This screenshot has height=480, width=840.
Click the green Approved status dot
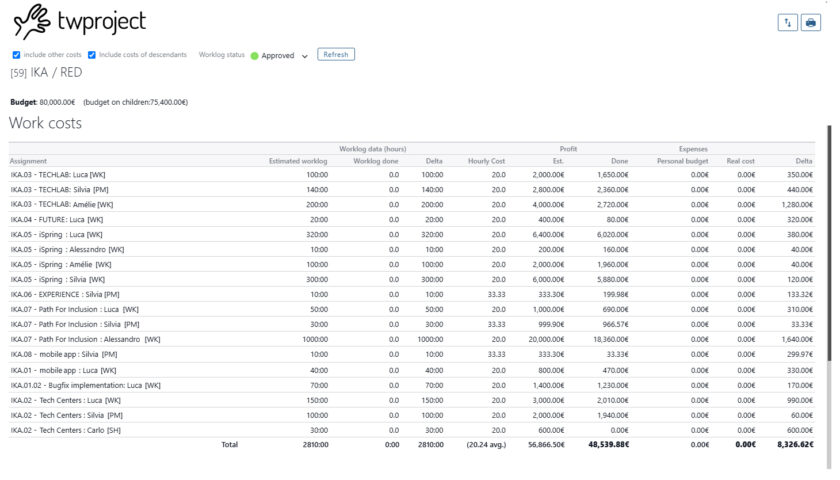point(254,56)
